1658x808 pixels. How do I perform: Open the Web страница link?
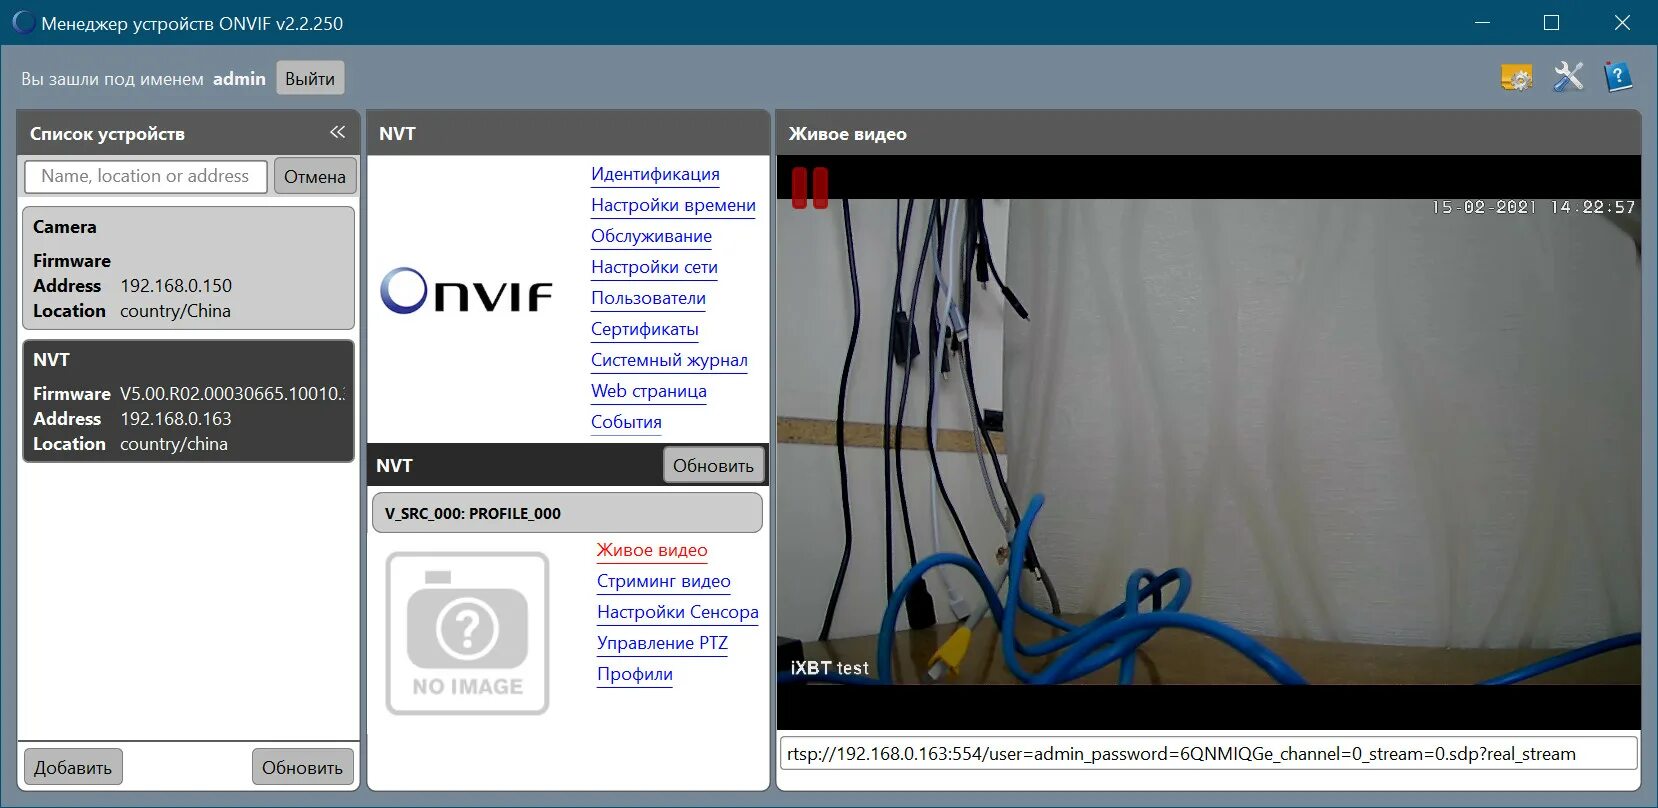pyautogui.click(x=648, y=391)
